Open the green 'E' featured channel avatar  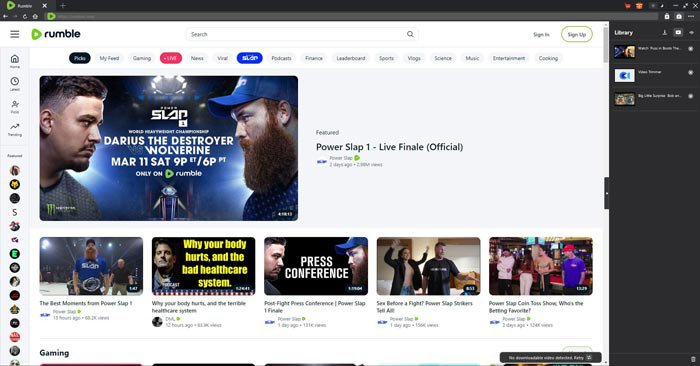pos(15,254)
